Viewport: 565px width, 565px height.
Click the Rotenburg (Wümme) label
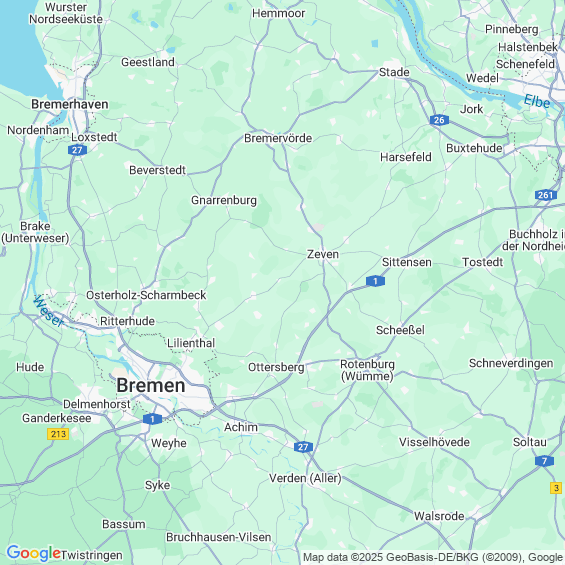pos(367,370)
